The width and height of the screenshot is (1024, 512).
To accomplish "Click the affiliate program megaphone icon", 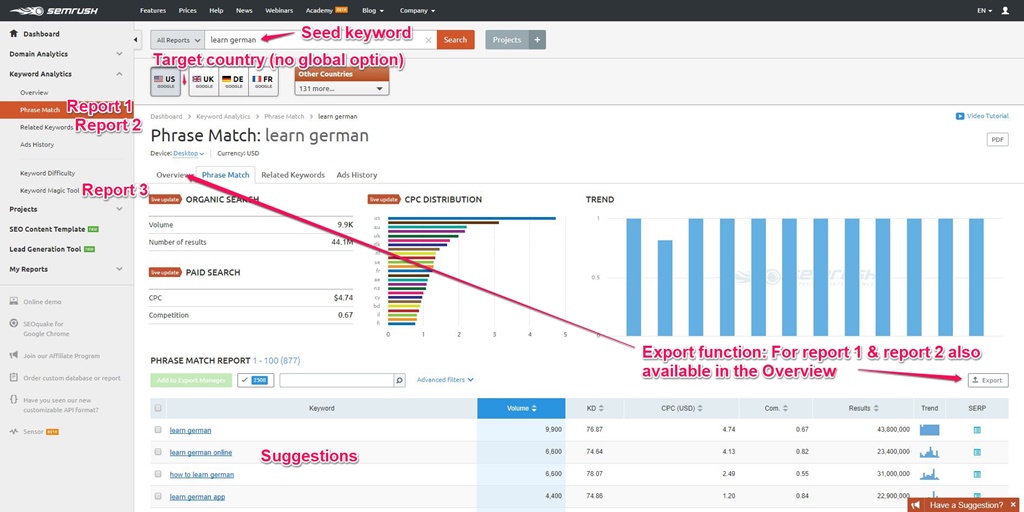I will click(x=14, y=356).
